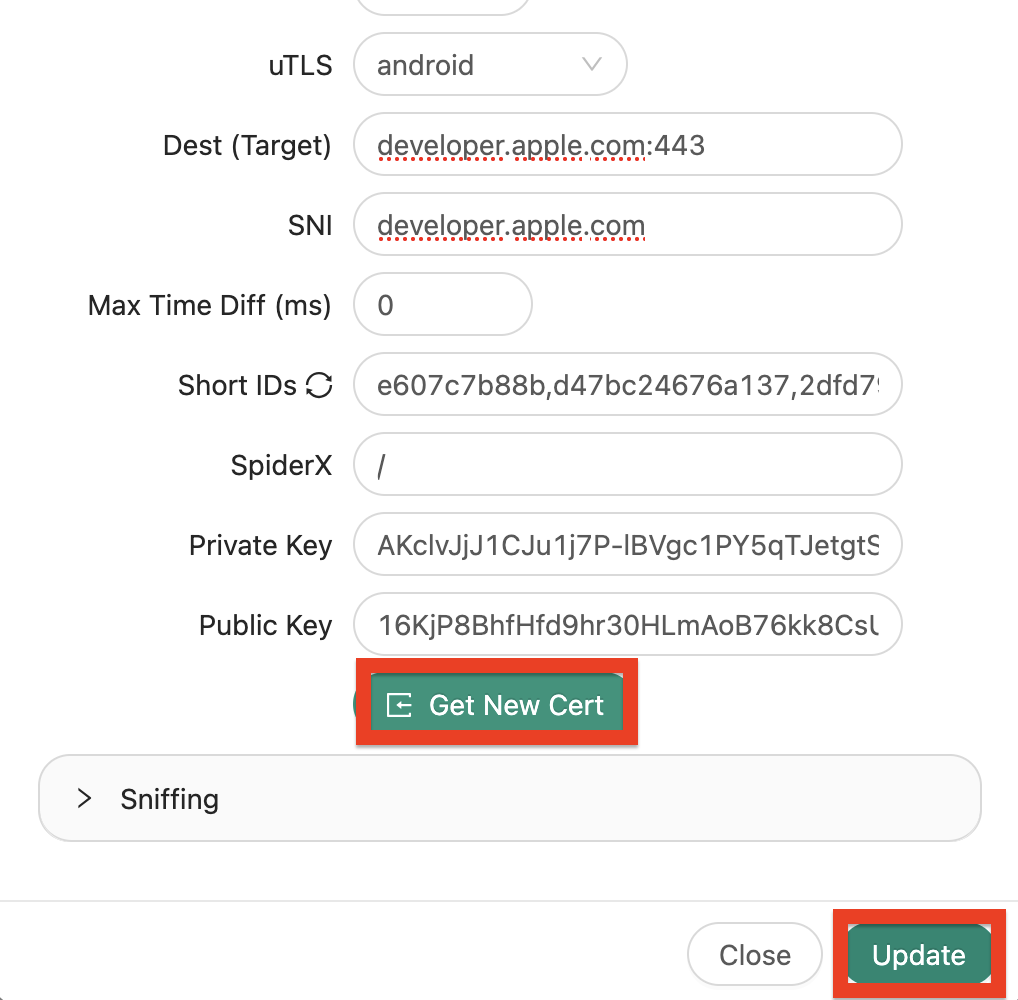The image size is (1018, 1000).
Task: Click the Public Key field
Action: click(627, 624)
